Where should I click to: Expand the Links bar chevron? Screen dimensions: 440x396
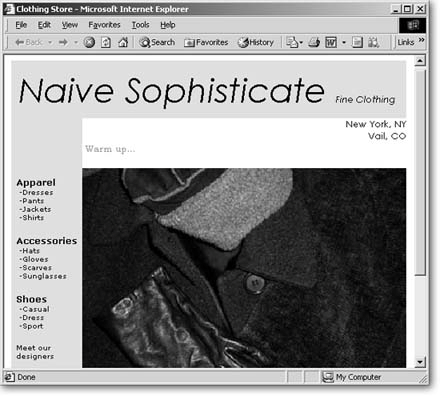point(421,40)
